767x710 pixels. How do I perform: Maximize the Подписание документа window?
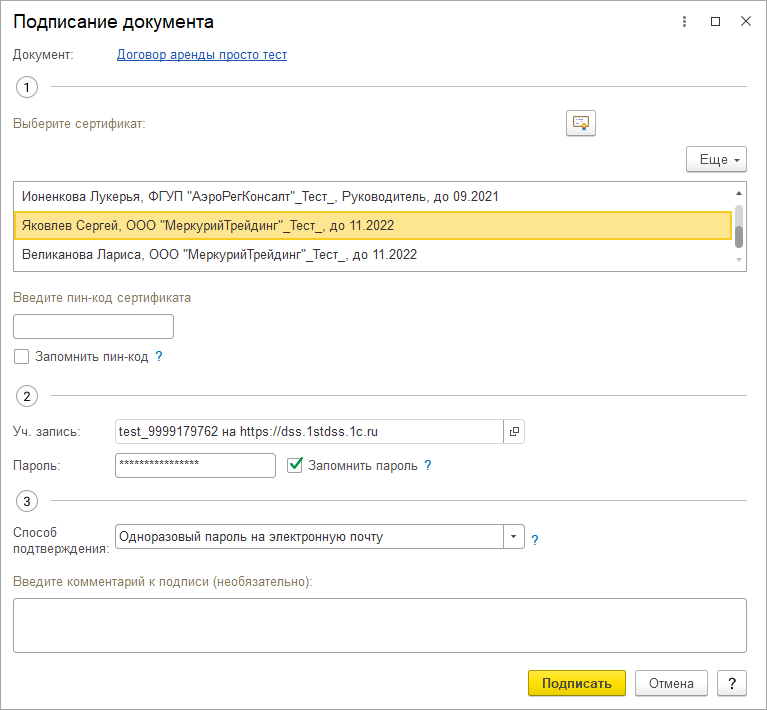pyautogui.click(x=715, y=21)
